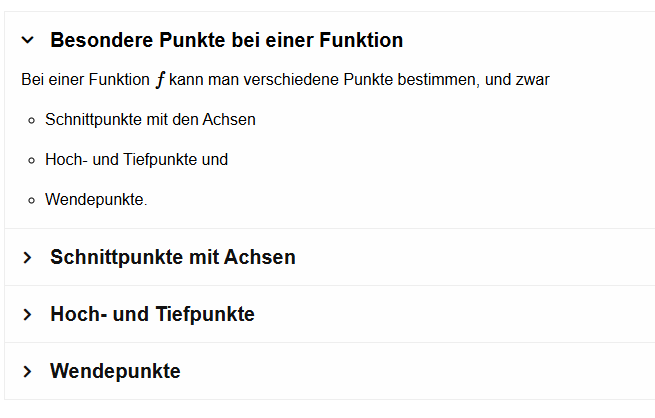Viewport: 655px width, 418px height.
Task: Select the list text 'Wendepunkte.'
Action: (96, 200)
